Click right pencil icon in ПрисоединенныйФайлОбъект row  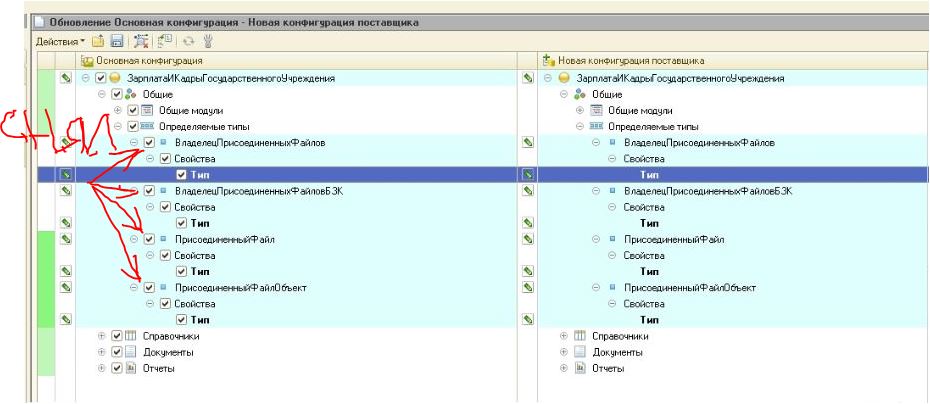click(x=527, y=287)
